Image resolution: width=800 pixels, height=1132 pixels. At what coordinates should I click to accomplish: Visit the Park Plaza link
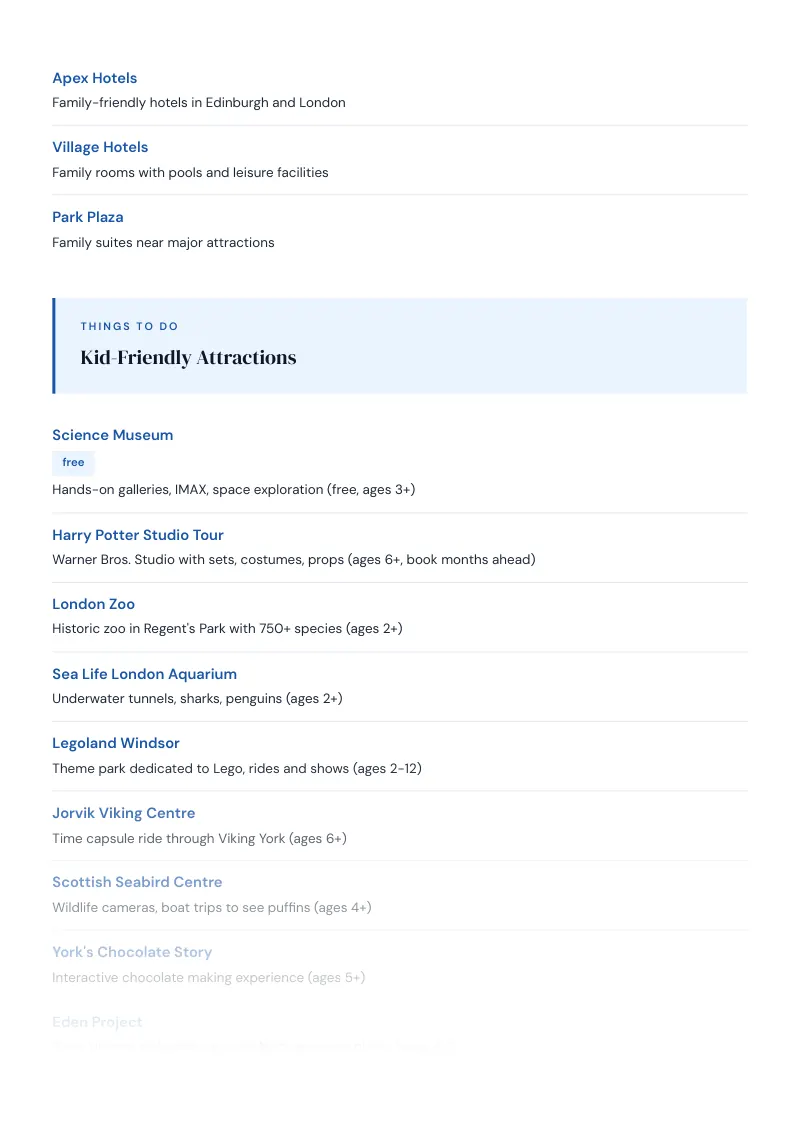tap(87, 217)
